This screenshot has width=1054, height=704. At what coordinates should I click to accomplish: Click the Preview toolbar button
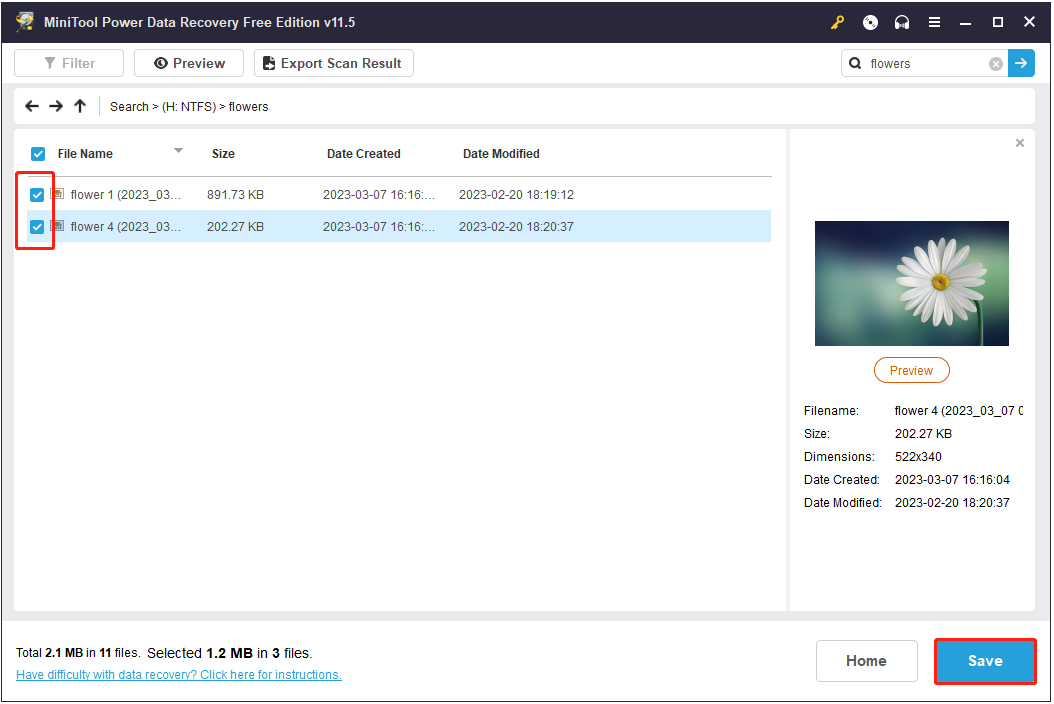189,63
